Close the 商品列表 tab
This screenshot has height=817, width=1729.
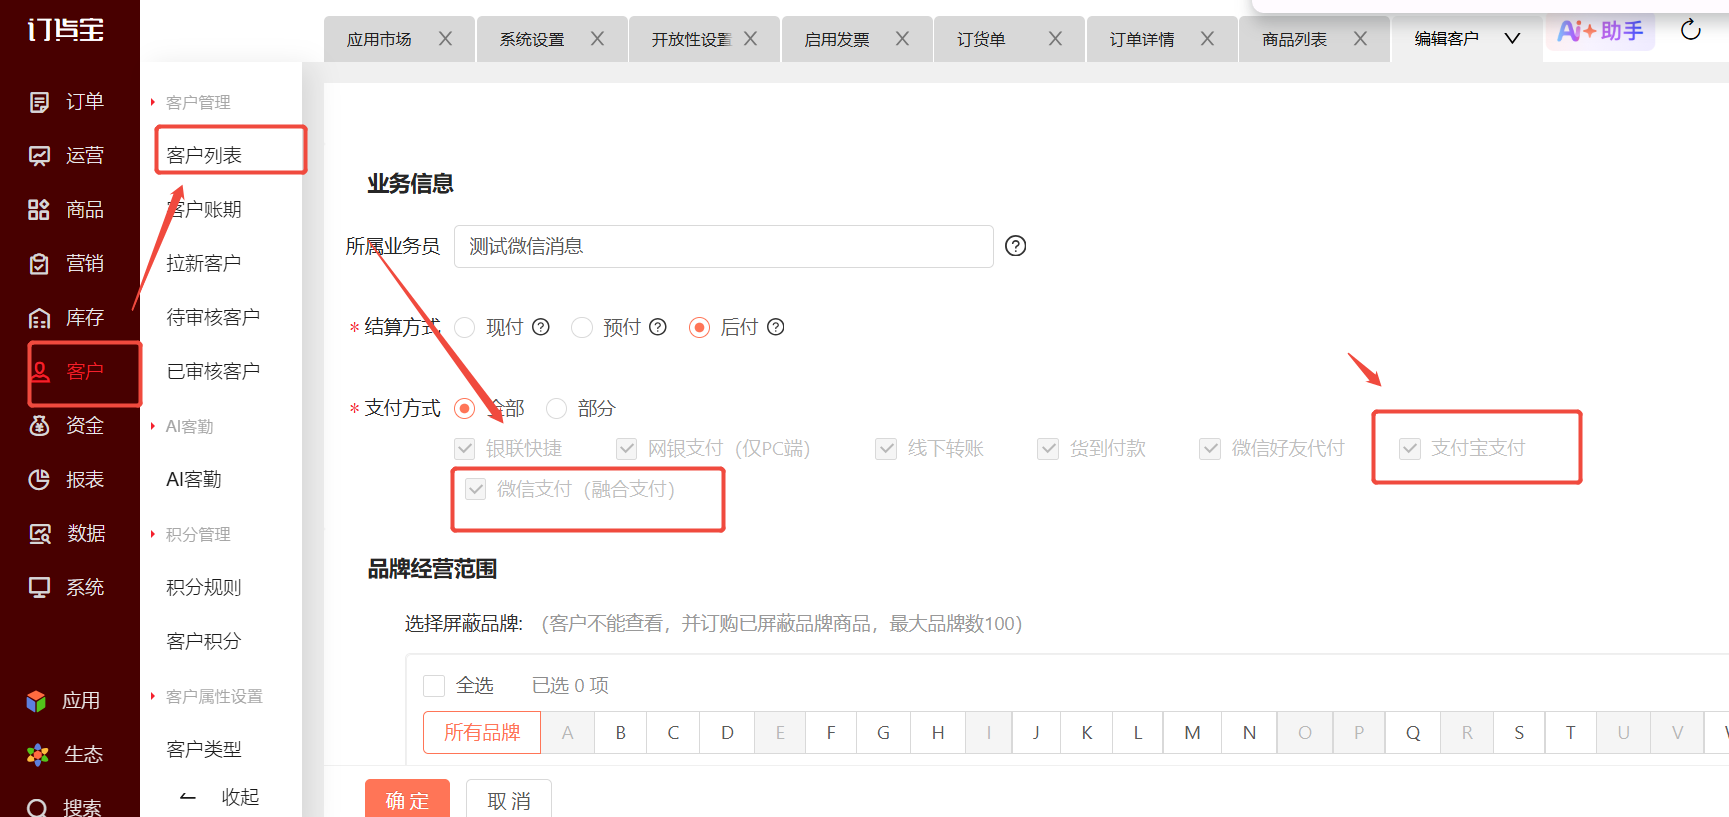point(1360,39)
